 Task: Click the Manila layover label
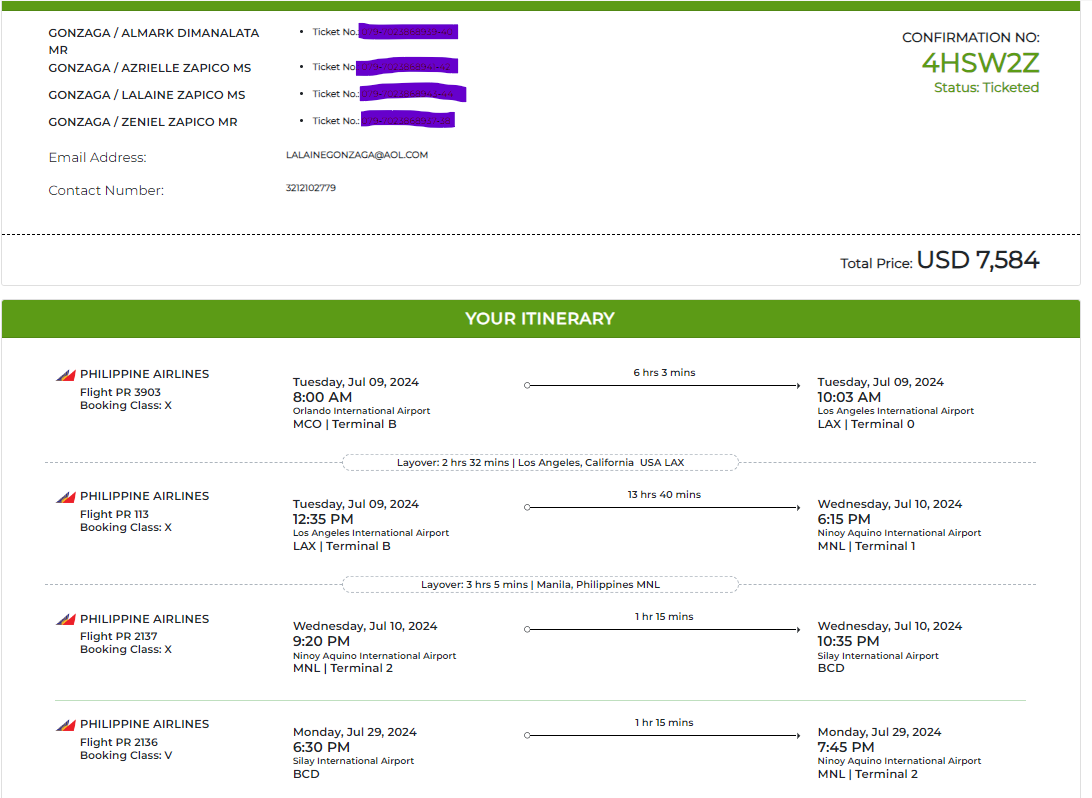tap(540, 585)
